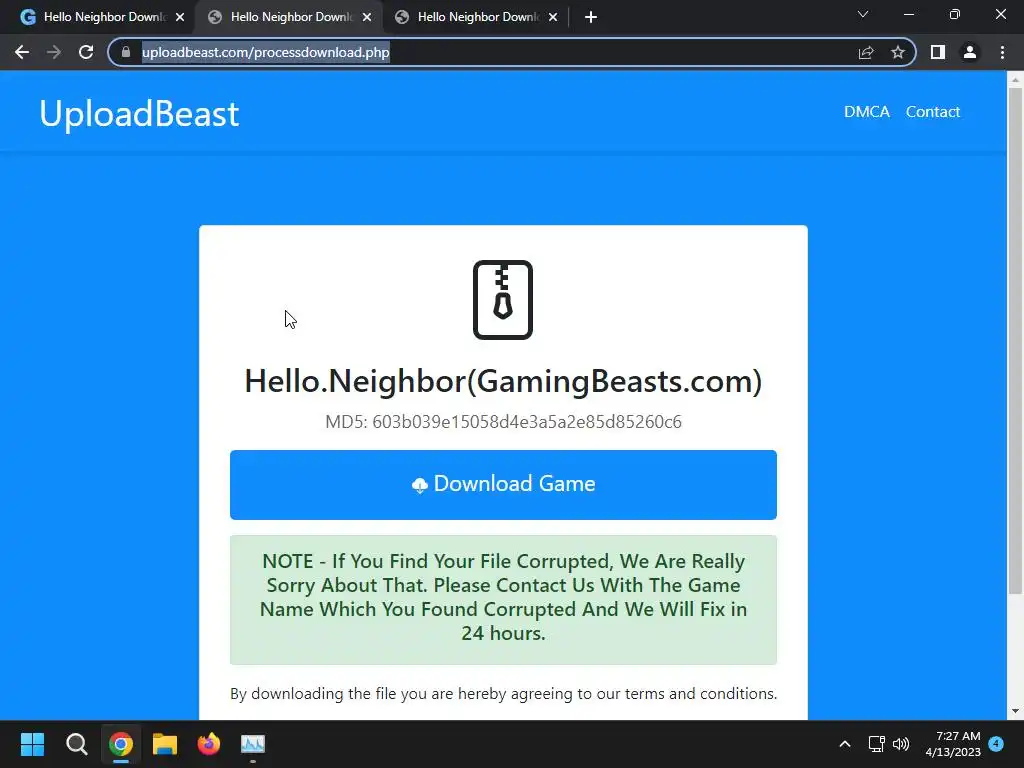Close the first Hello Neighbor tab
The image size is (1024, 768).
point(180,17)
